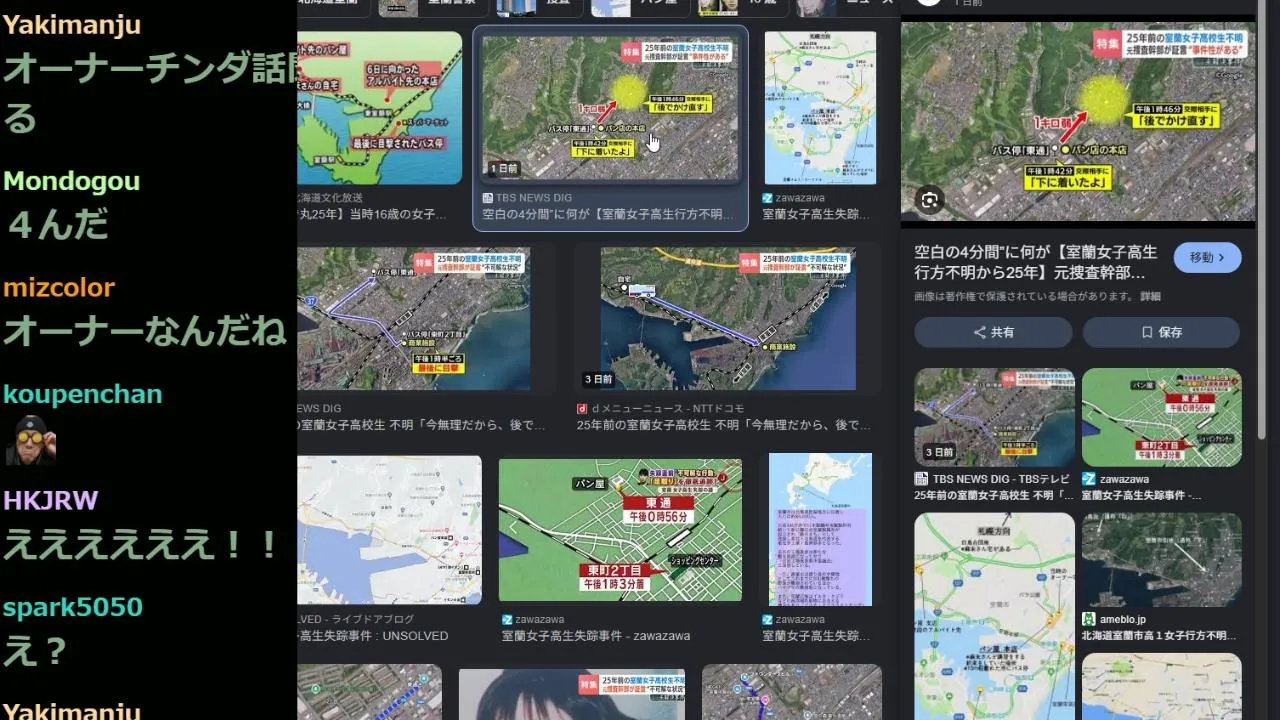Open 室蘭女子高生失踪事件 - zawazawa title
Viewport: 1280px width, 720px height.
[596, 636]
